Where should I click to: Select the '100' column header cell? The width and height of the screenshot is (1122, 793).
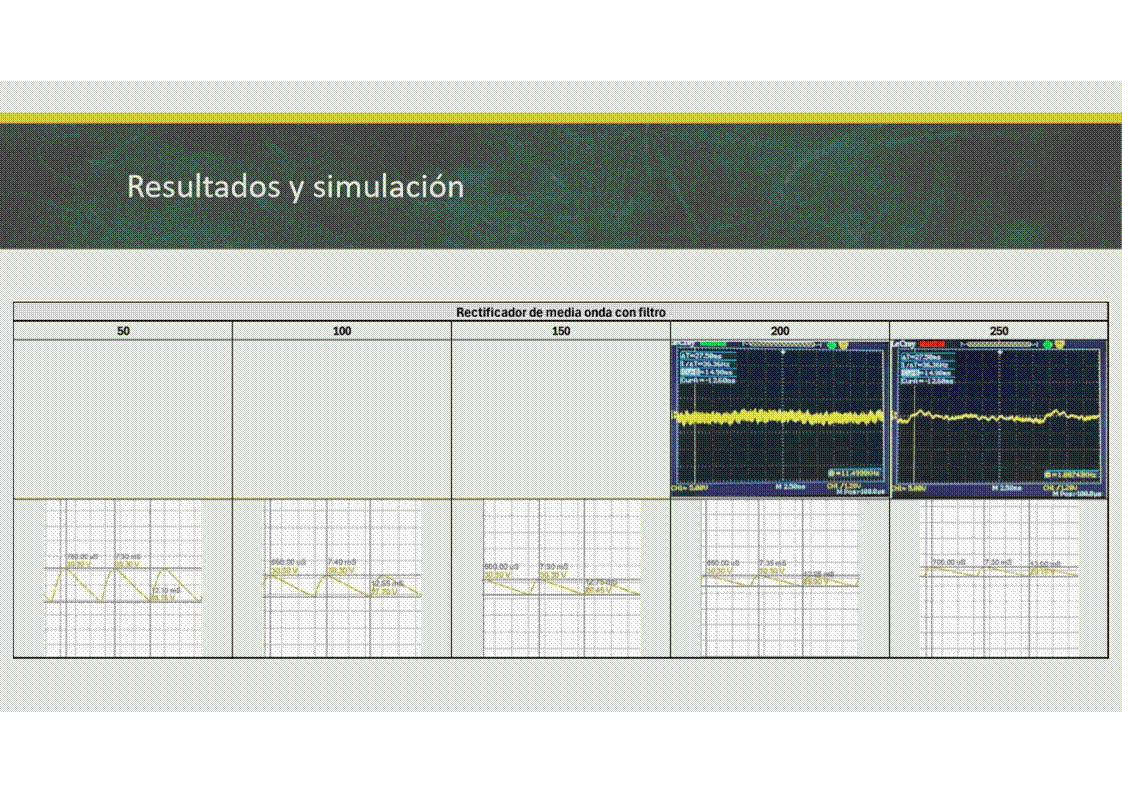pos(342,331)
